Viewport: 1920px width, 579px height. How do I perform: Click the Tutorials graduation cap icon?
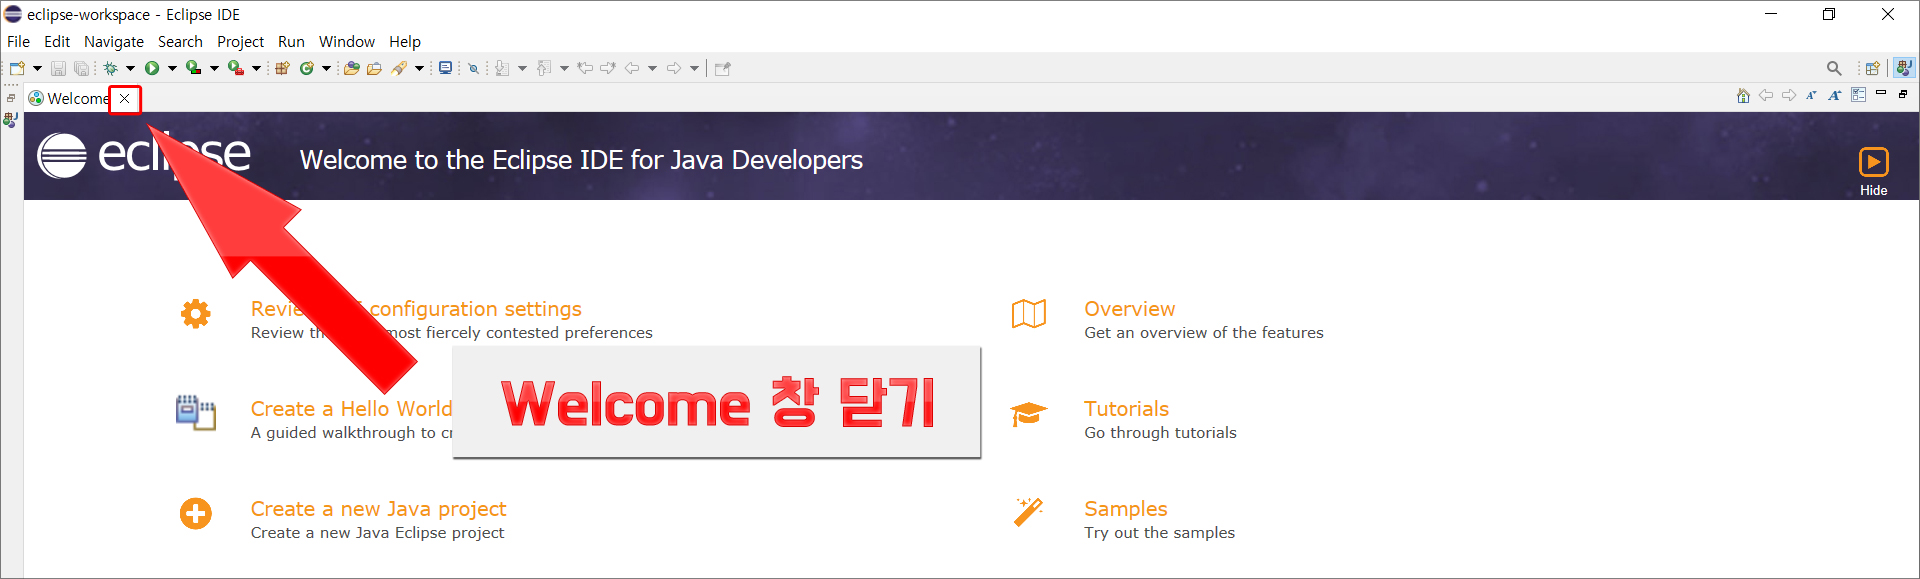pyautogui.click(x=1028, y=414)
